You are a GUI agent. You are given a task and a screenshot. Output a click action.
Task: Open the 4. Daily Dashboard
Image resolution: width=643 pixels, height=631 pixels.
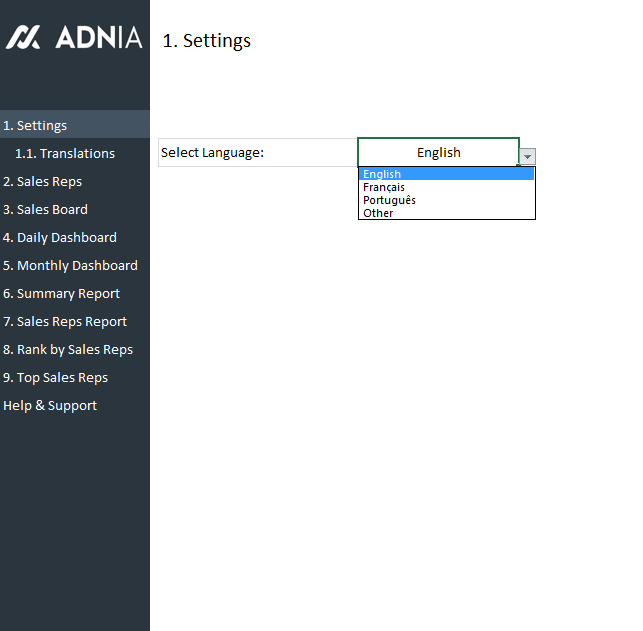click(60, 237)
